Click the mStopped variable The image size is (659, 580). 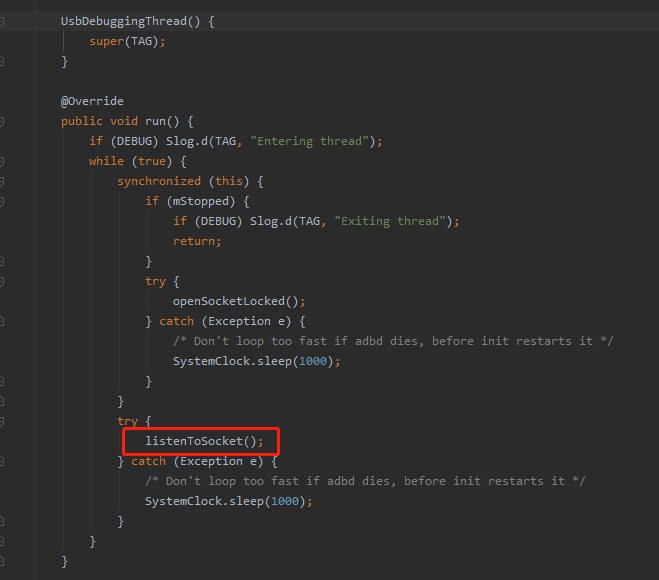point(201,201)
